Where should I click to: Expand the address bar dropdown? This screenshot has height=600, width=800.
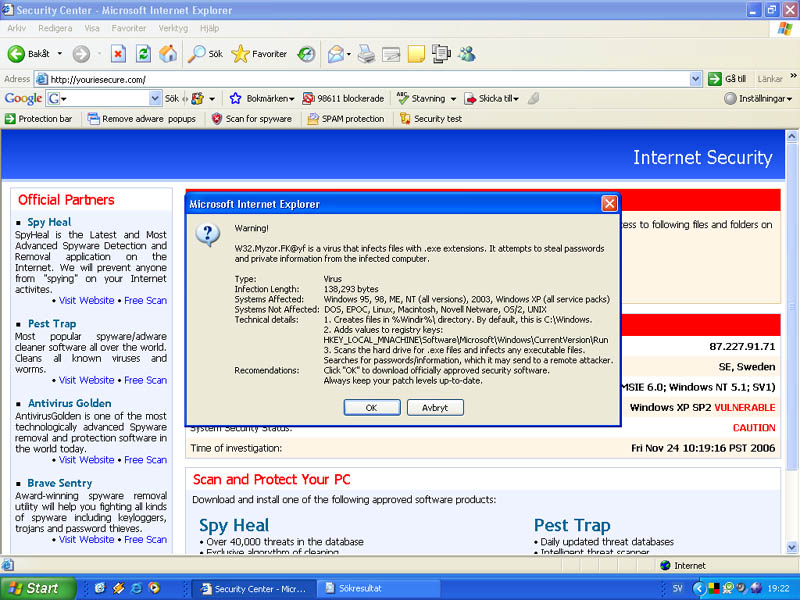pyautogui.click(x=695, y=79)
